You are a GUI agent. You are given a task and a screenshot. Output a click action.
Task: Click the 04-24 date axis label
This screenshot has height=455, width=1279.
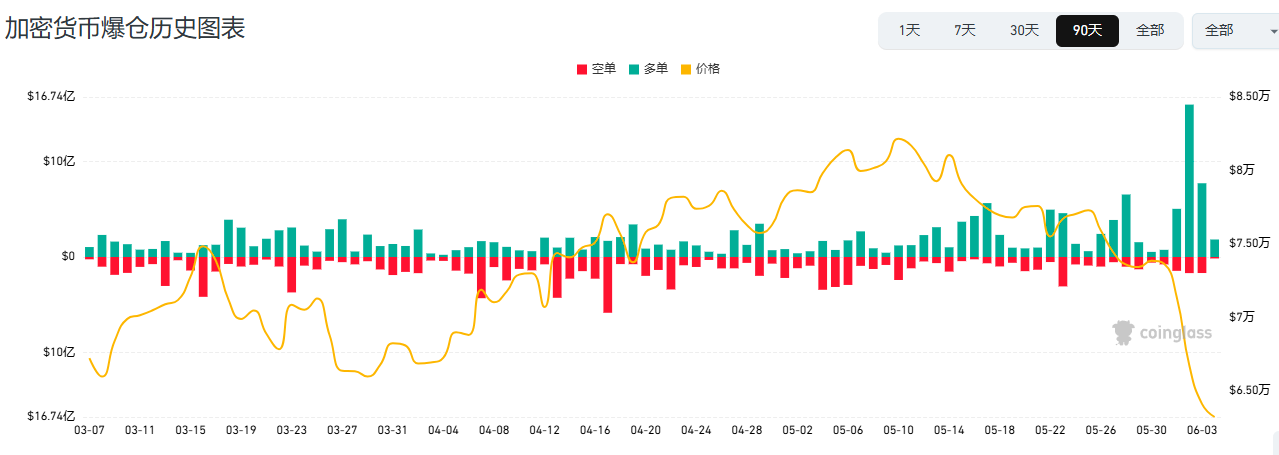pos(696,430)
